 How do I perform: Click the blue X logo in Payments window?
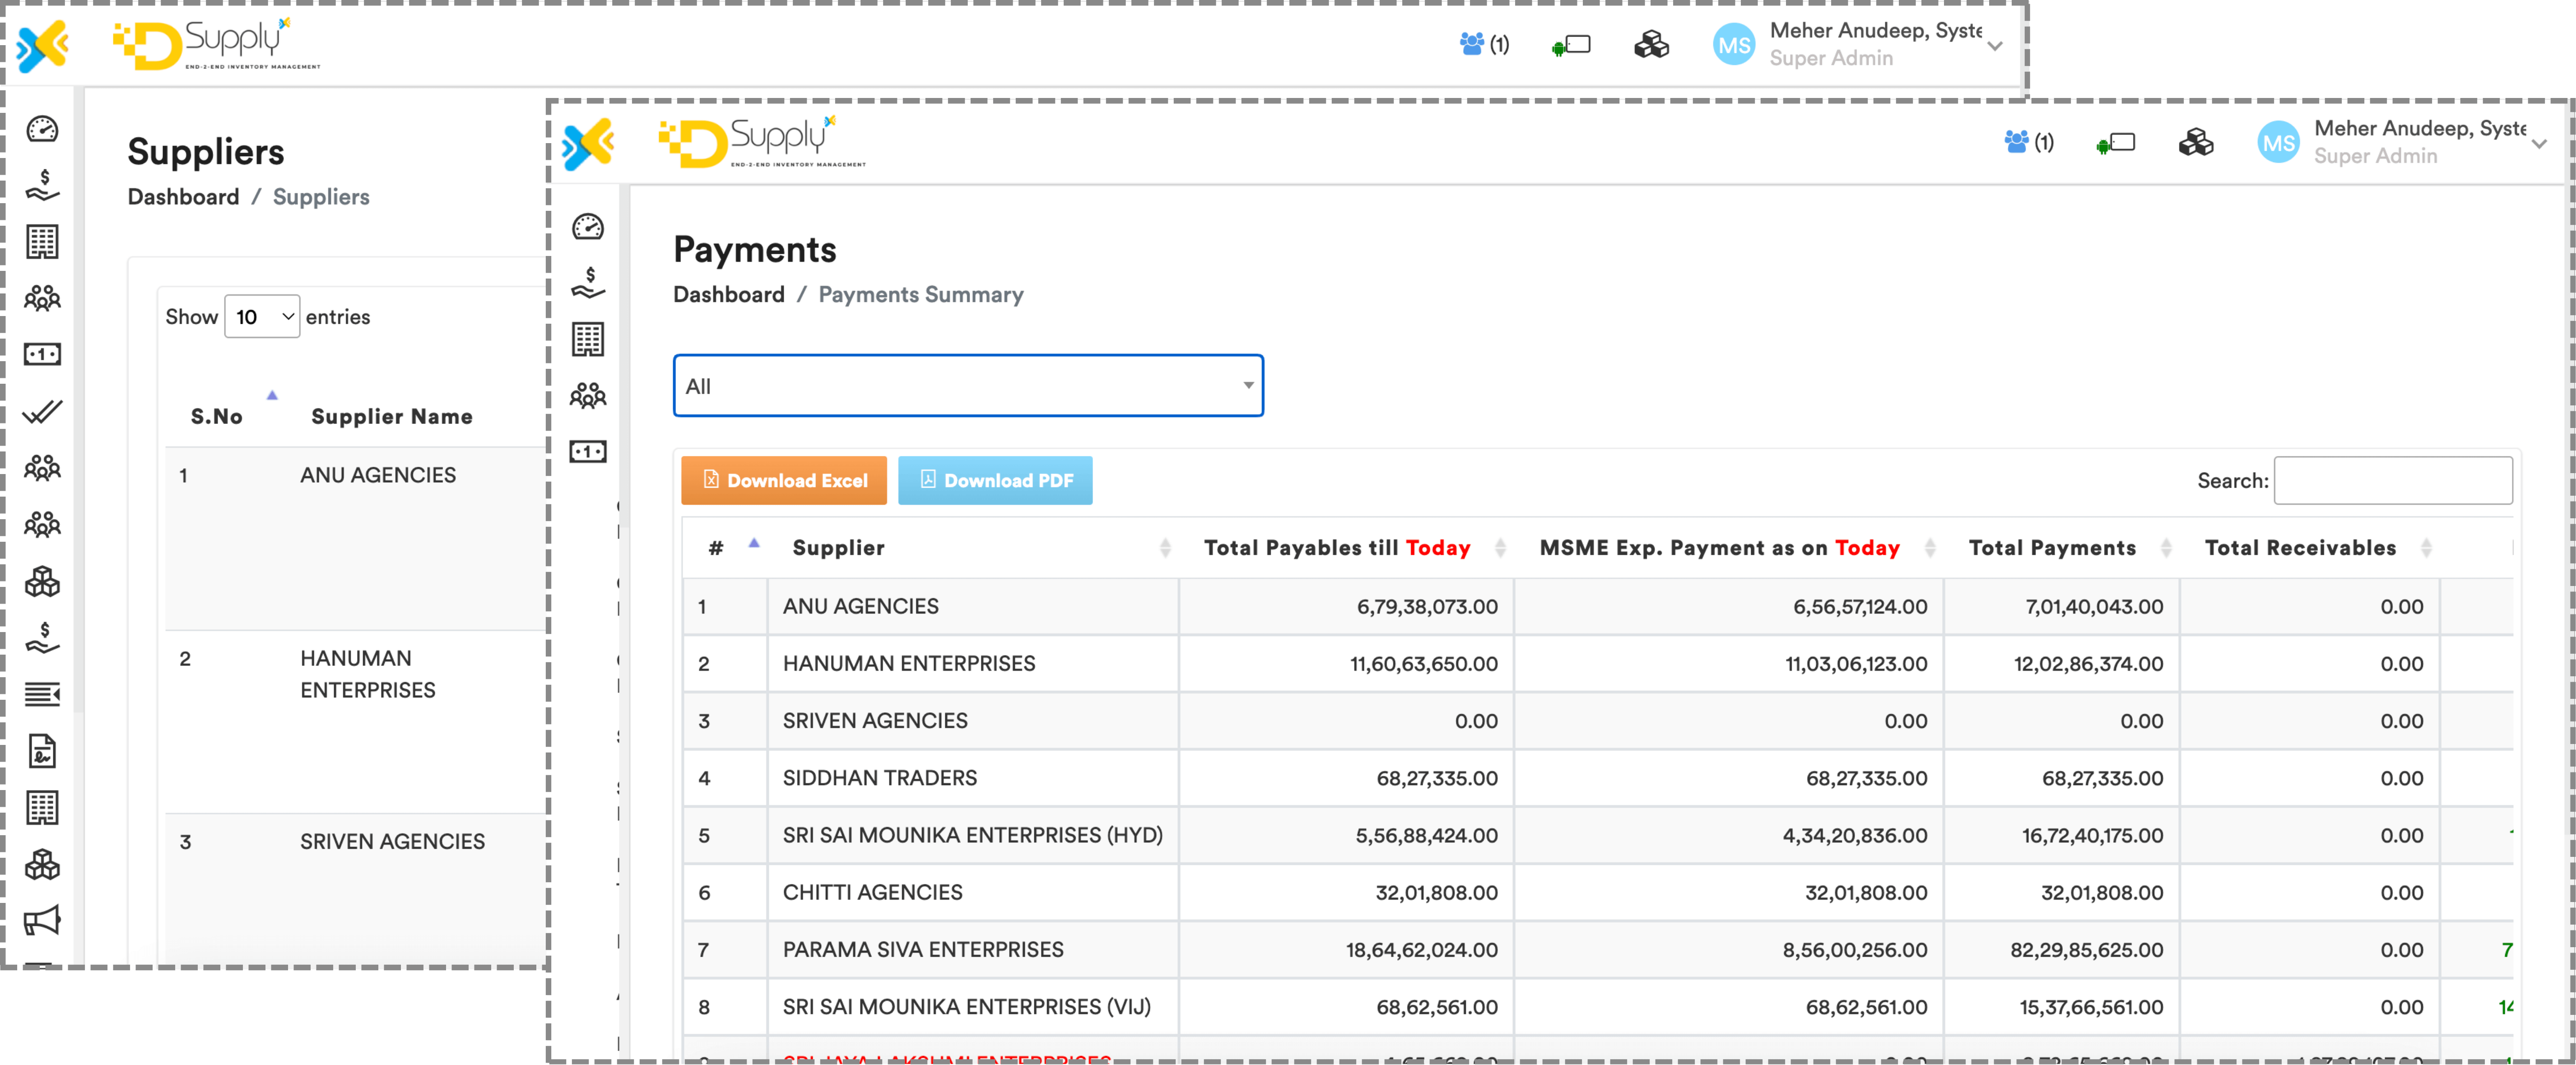[588, 144]
